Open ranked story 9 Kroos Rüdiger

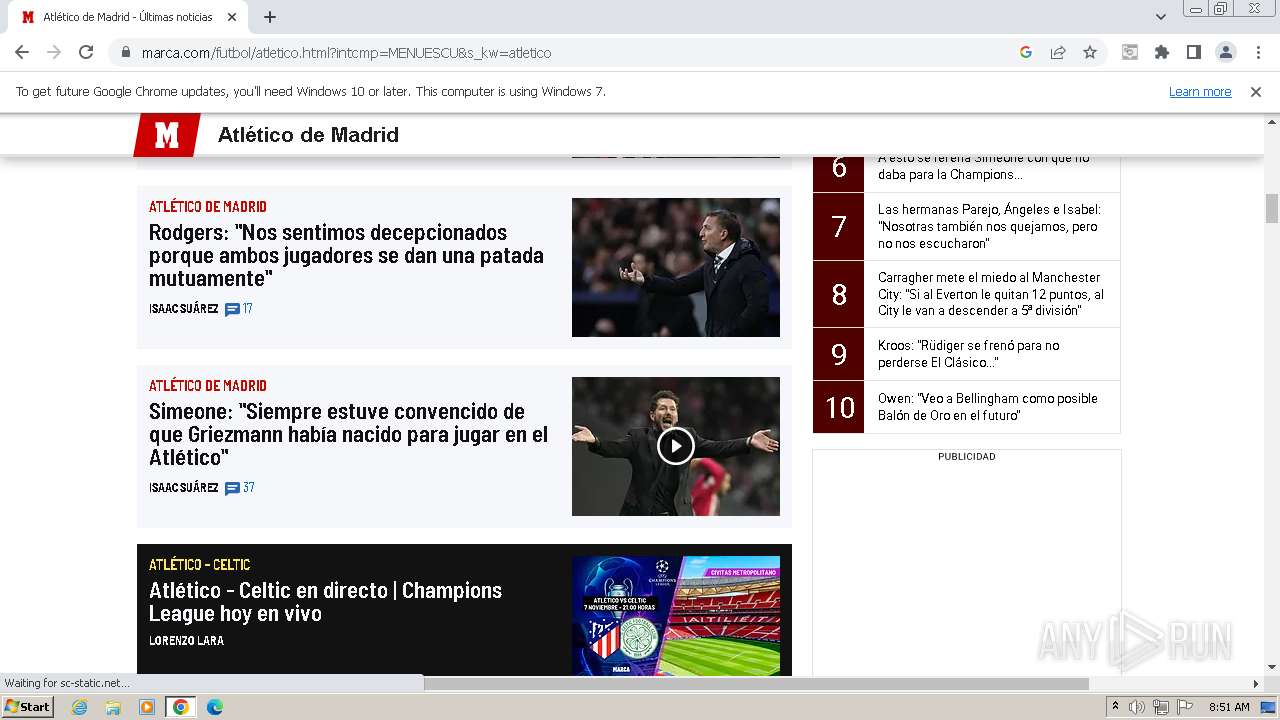tap(967, 354)
